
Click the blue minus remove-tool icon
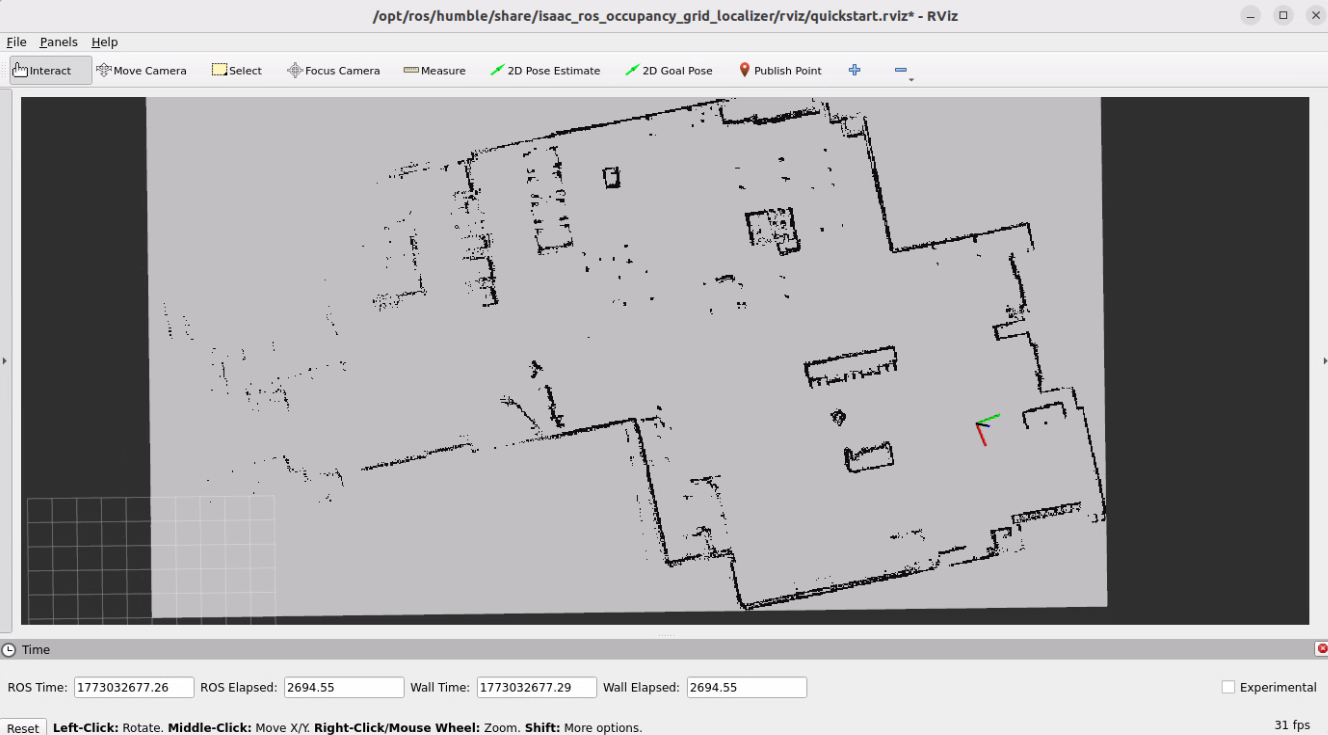(x=900, y=70)
